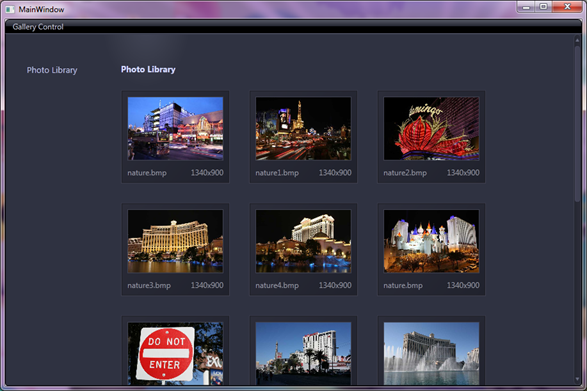The image size is (587, 391).
Task: Click the Photo Library bold heading
Action: tap(148, 70)
